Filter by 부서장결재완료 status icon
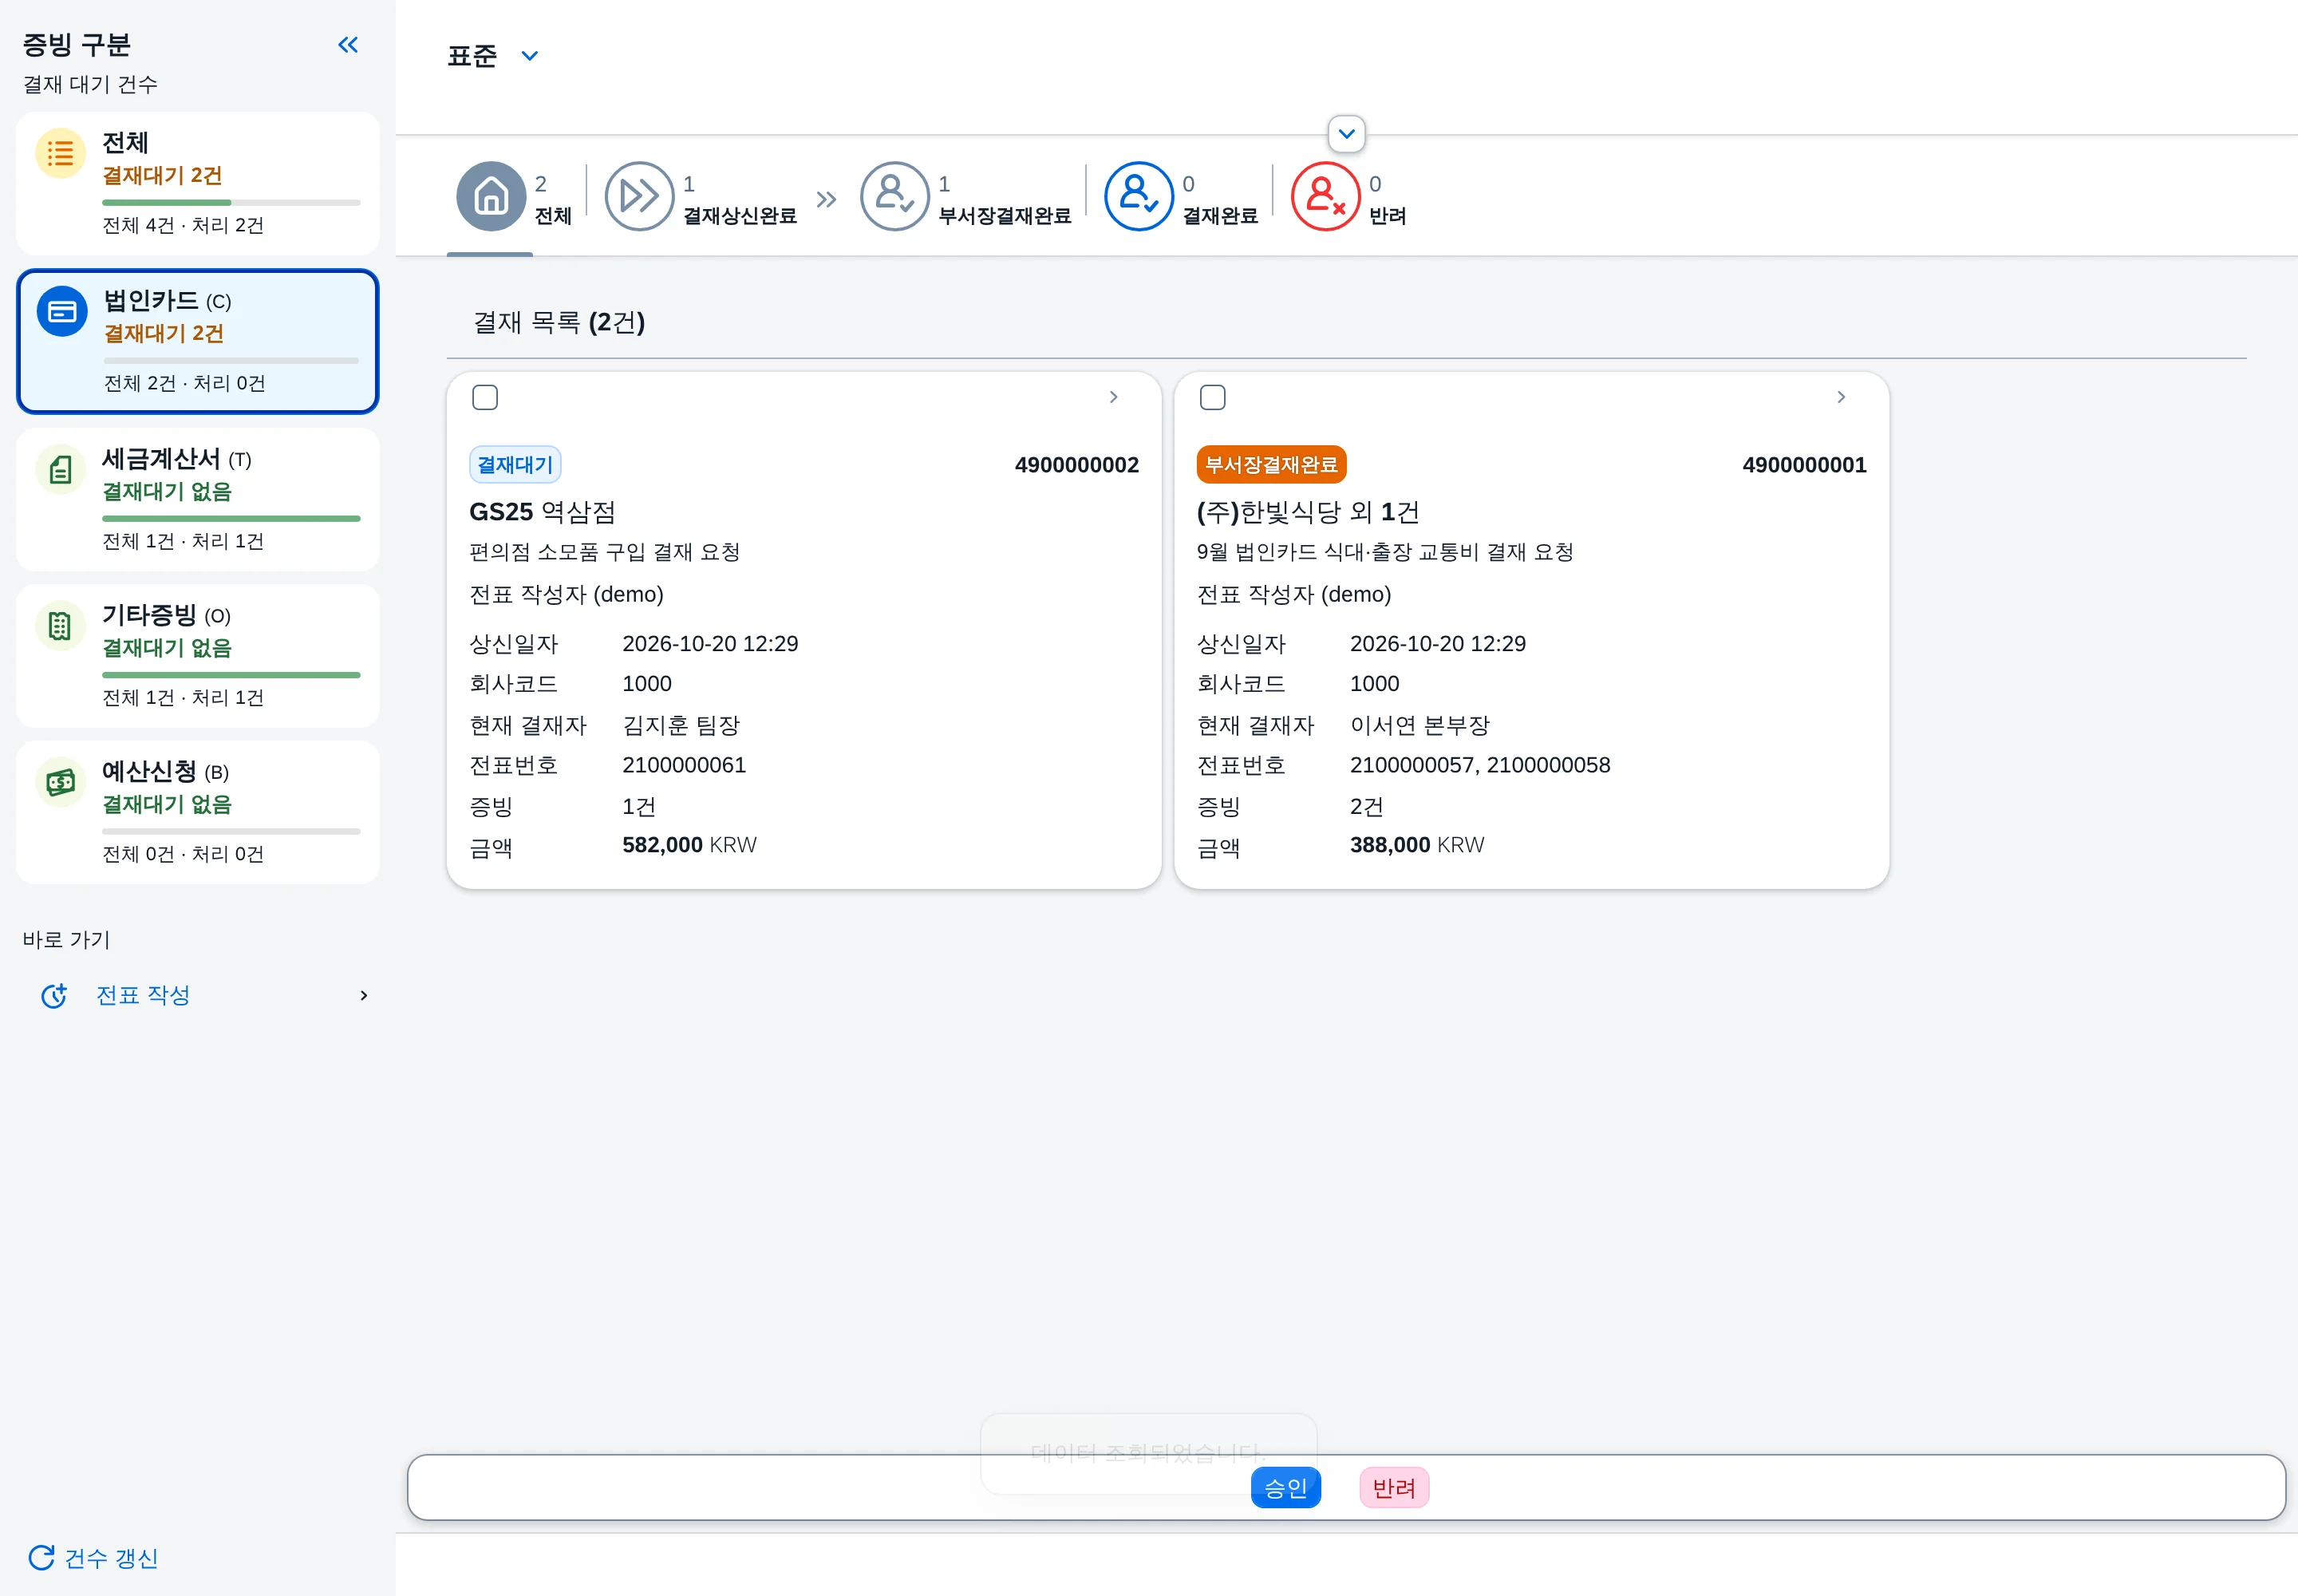2298x1596 pixels. [895, 196]
